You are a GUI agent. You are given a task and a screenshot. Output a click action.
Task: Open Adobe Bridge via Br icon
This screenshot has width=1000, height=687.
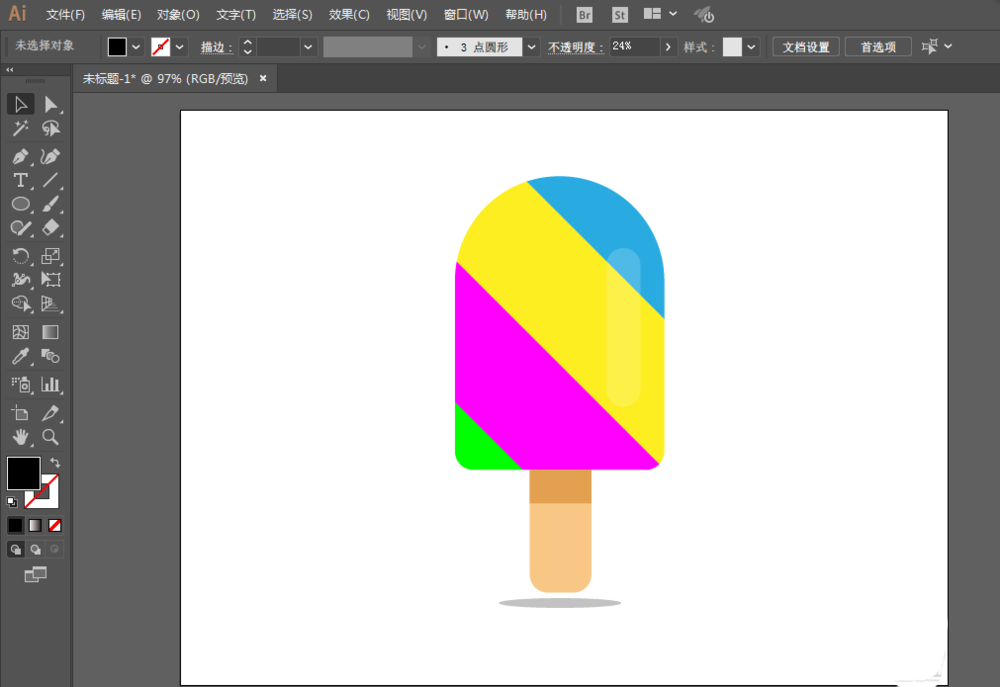coord(584,15)
